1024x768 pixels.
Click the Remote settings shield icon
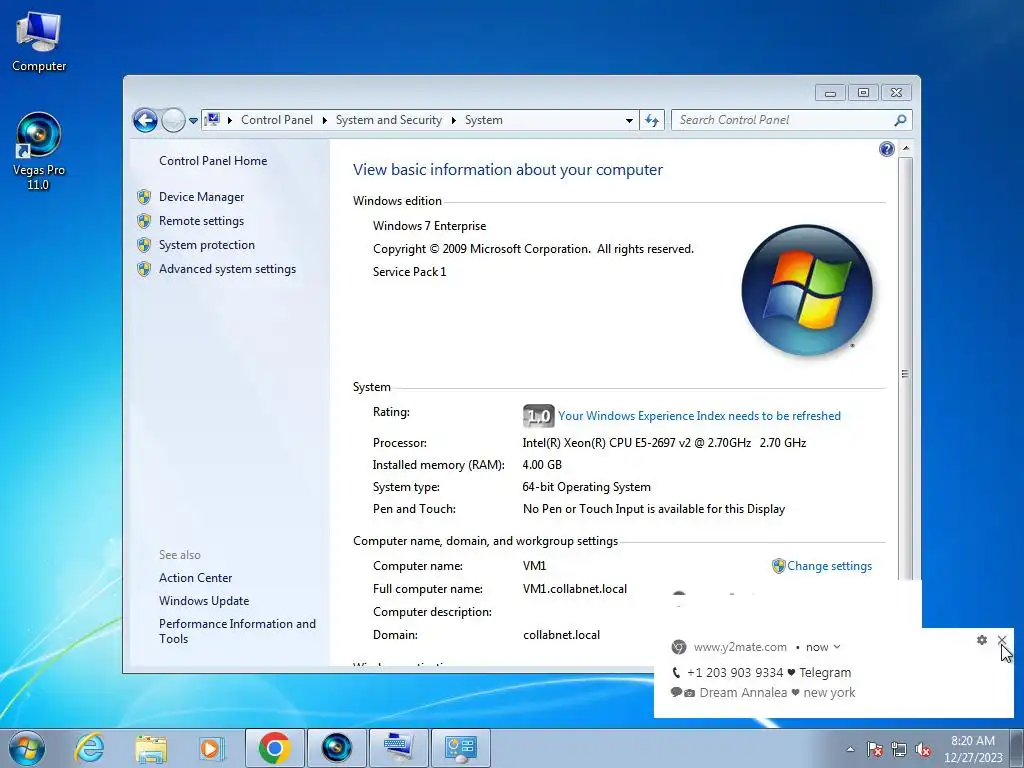144,221
